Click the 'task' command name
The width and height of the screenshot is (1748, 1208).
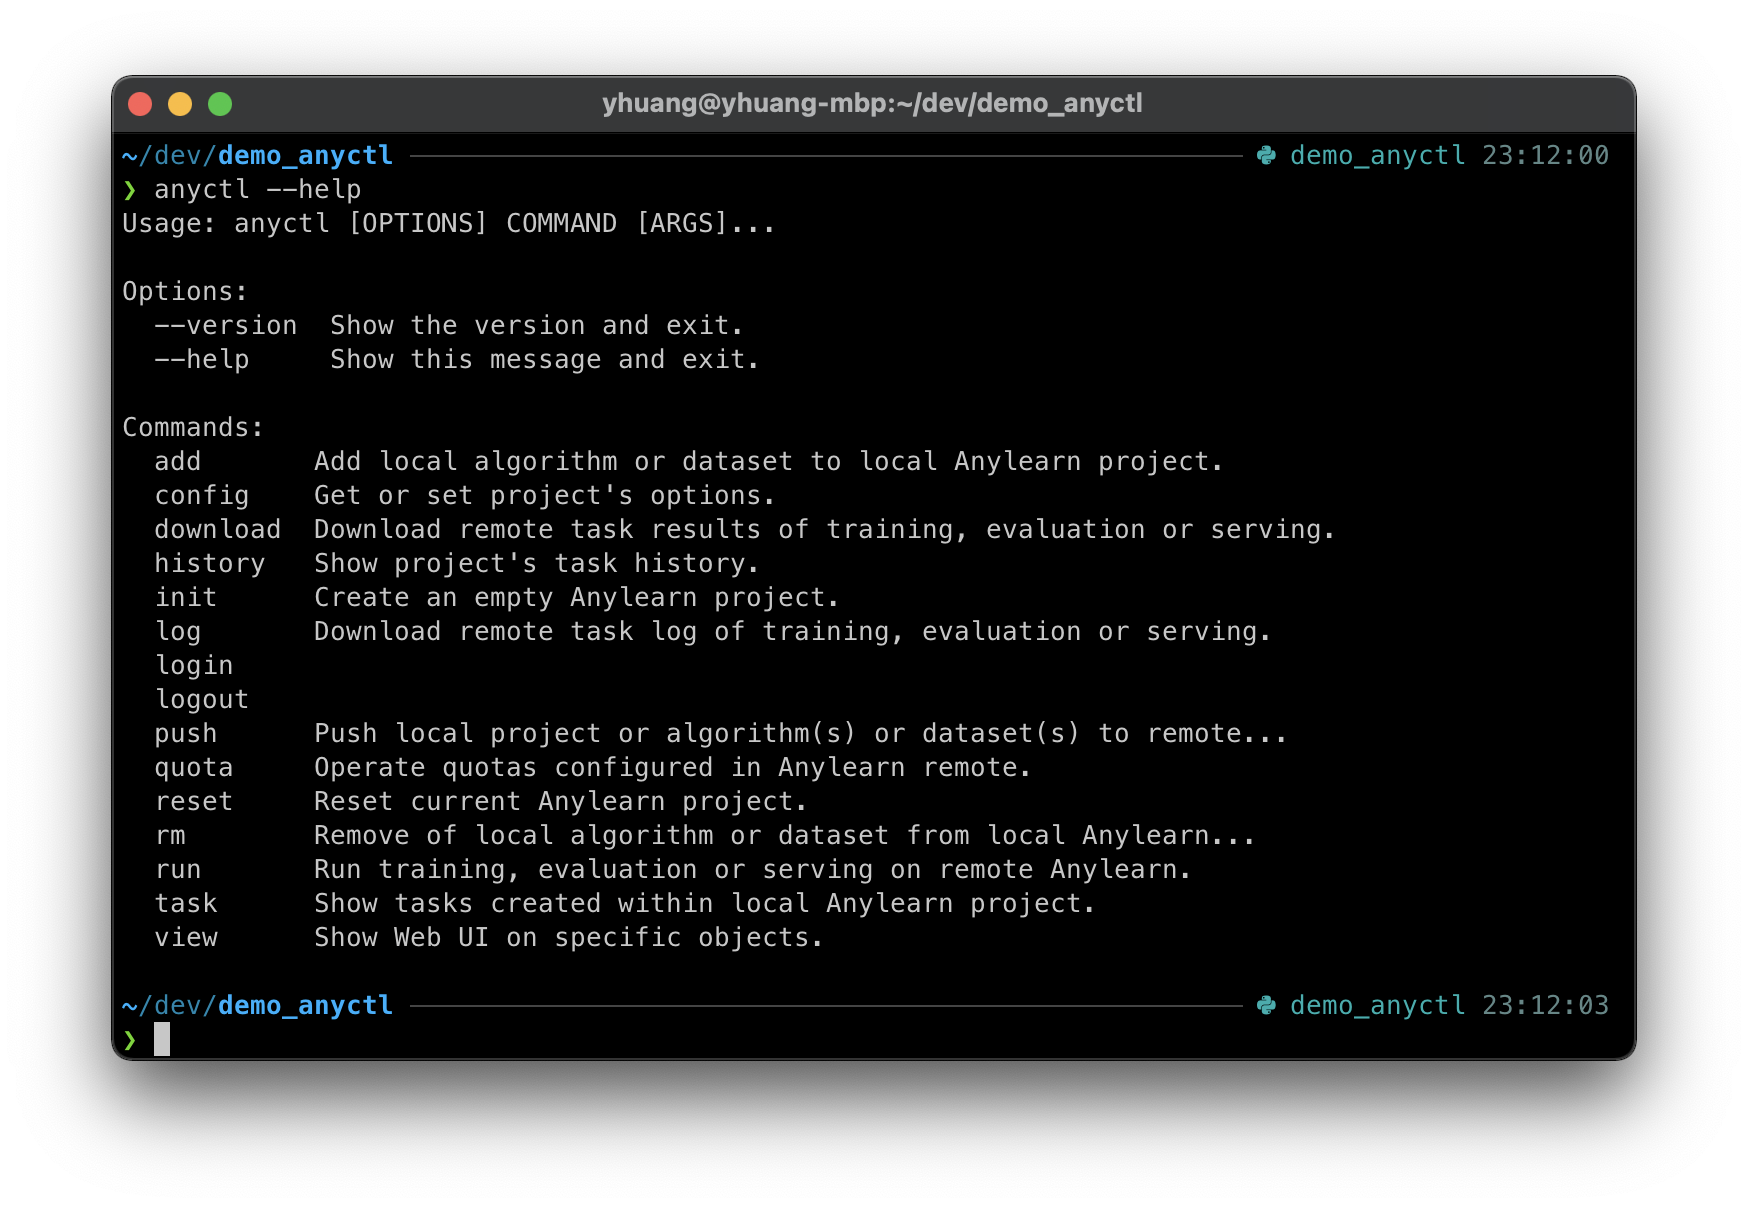186,903
